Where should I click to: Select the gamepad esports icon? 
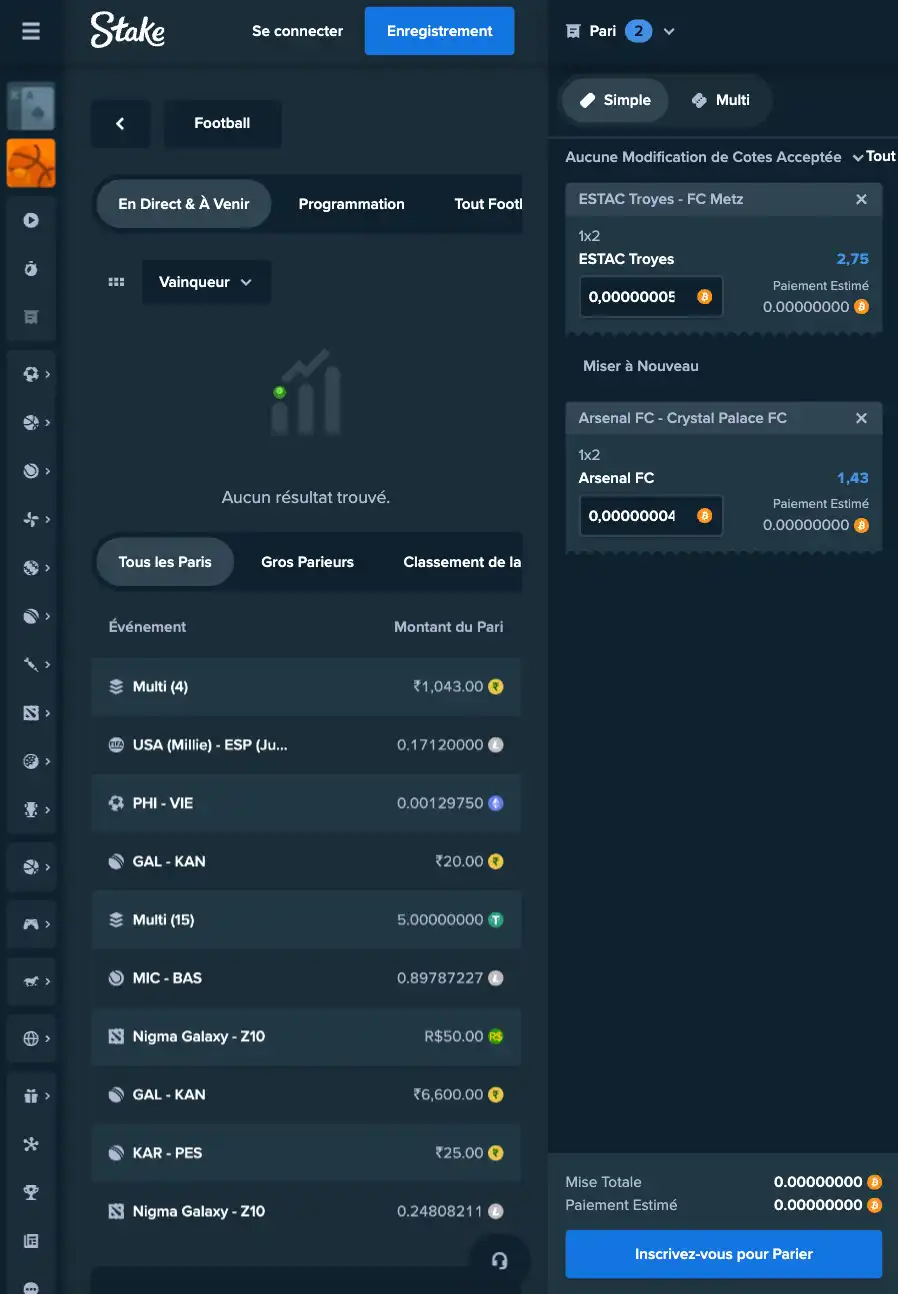(x=31, y=924)
